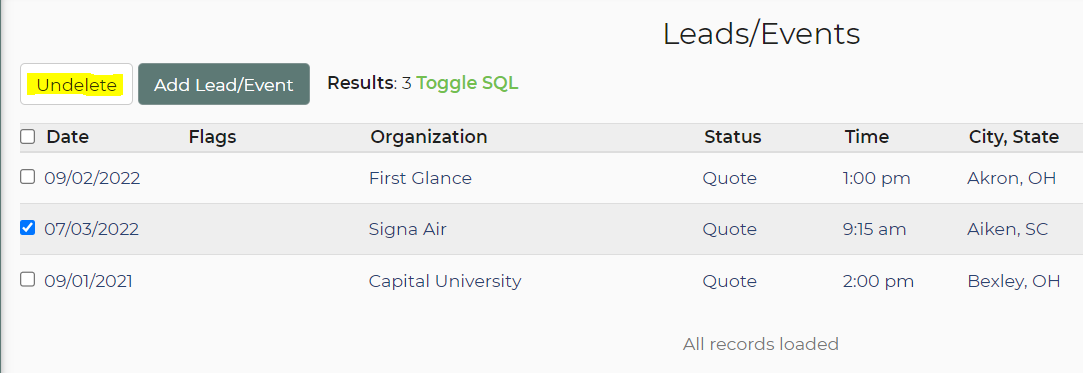Viewport: 1083px width, 373px height.
Task: Click the Add Lead/Event button
Action: [x=224, y=84]
